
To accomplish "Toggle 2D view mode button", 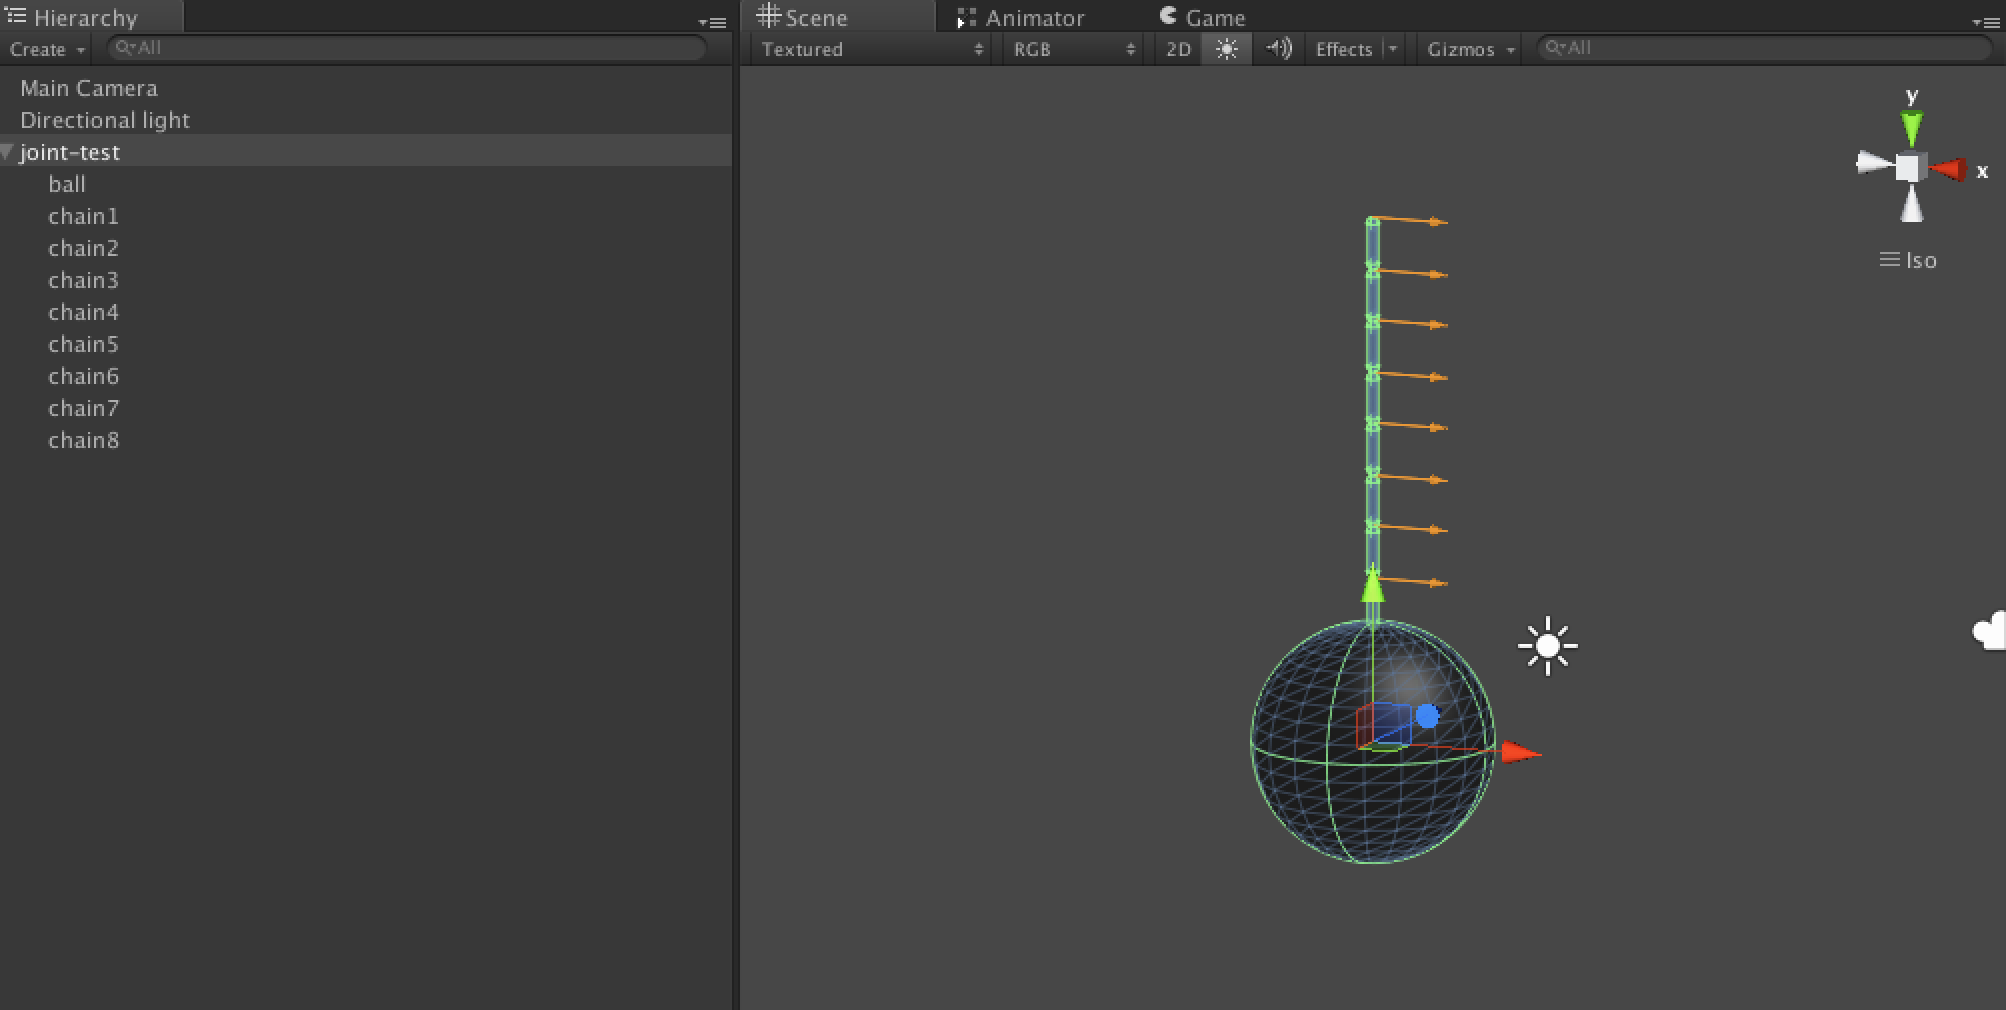I will point(1178,49).
